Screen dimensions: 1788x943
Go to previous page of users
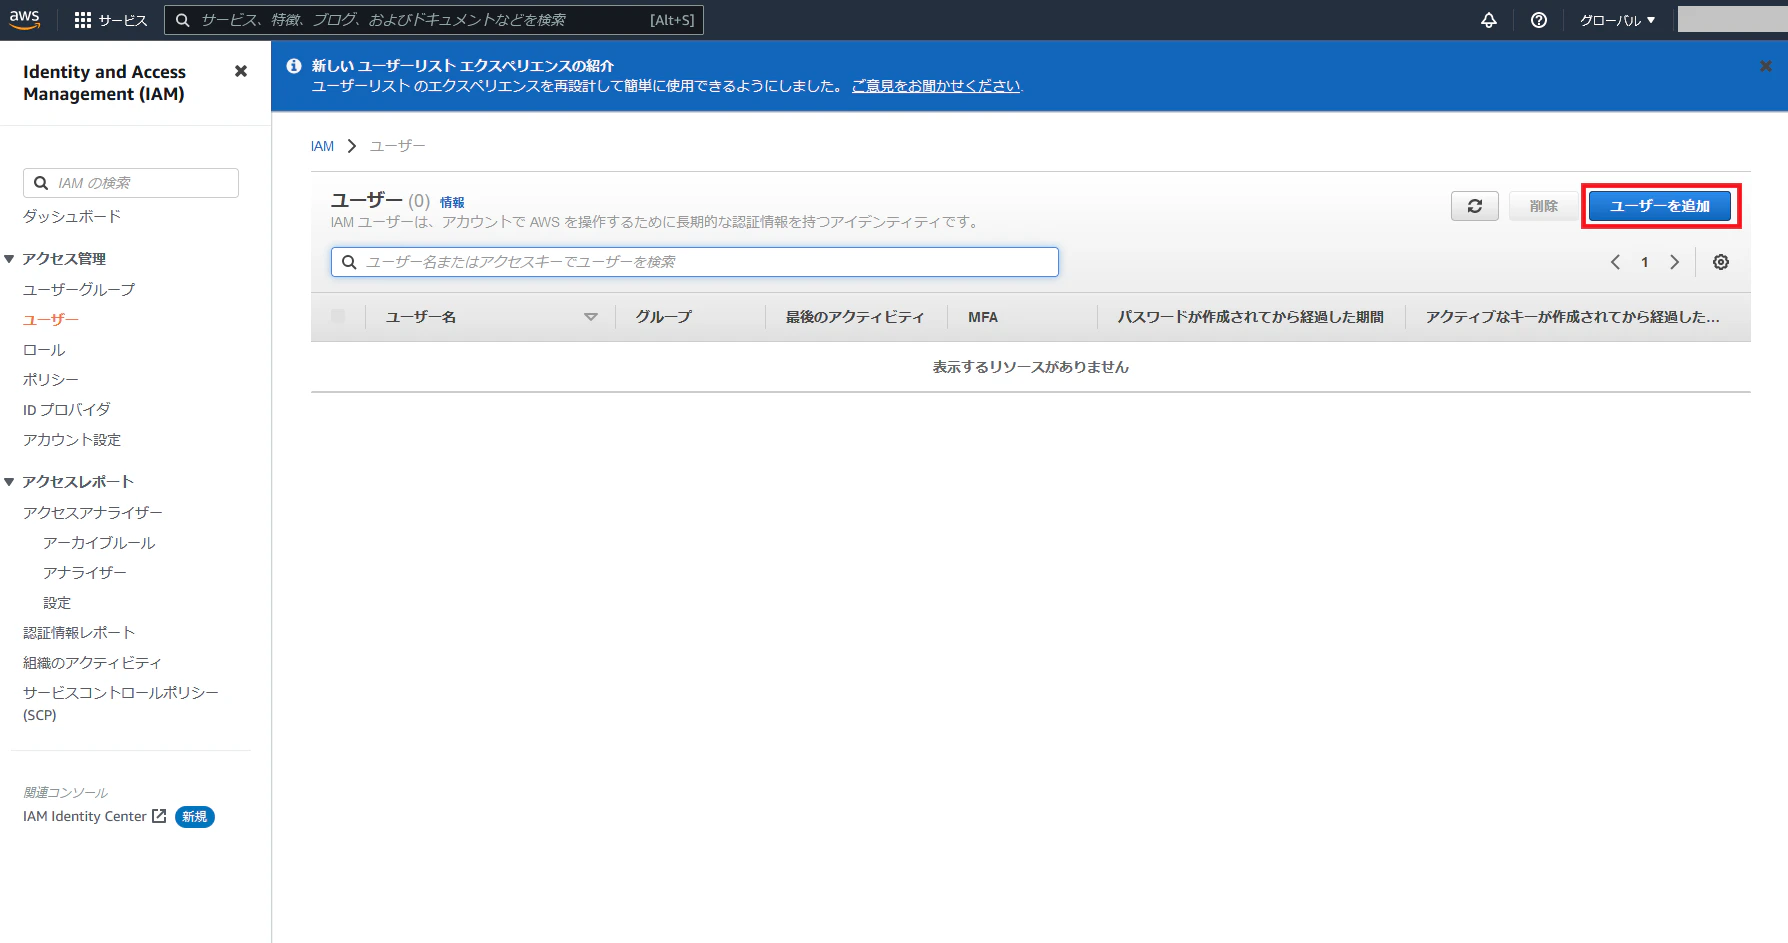point(1615,262)
